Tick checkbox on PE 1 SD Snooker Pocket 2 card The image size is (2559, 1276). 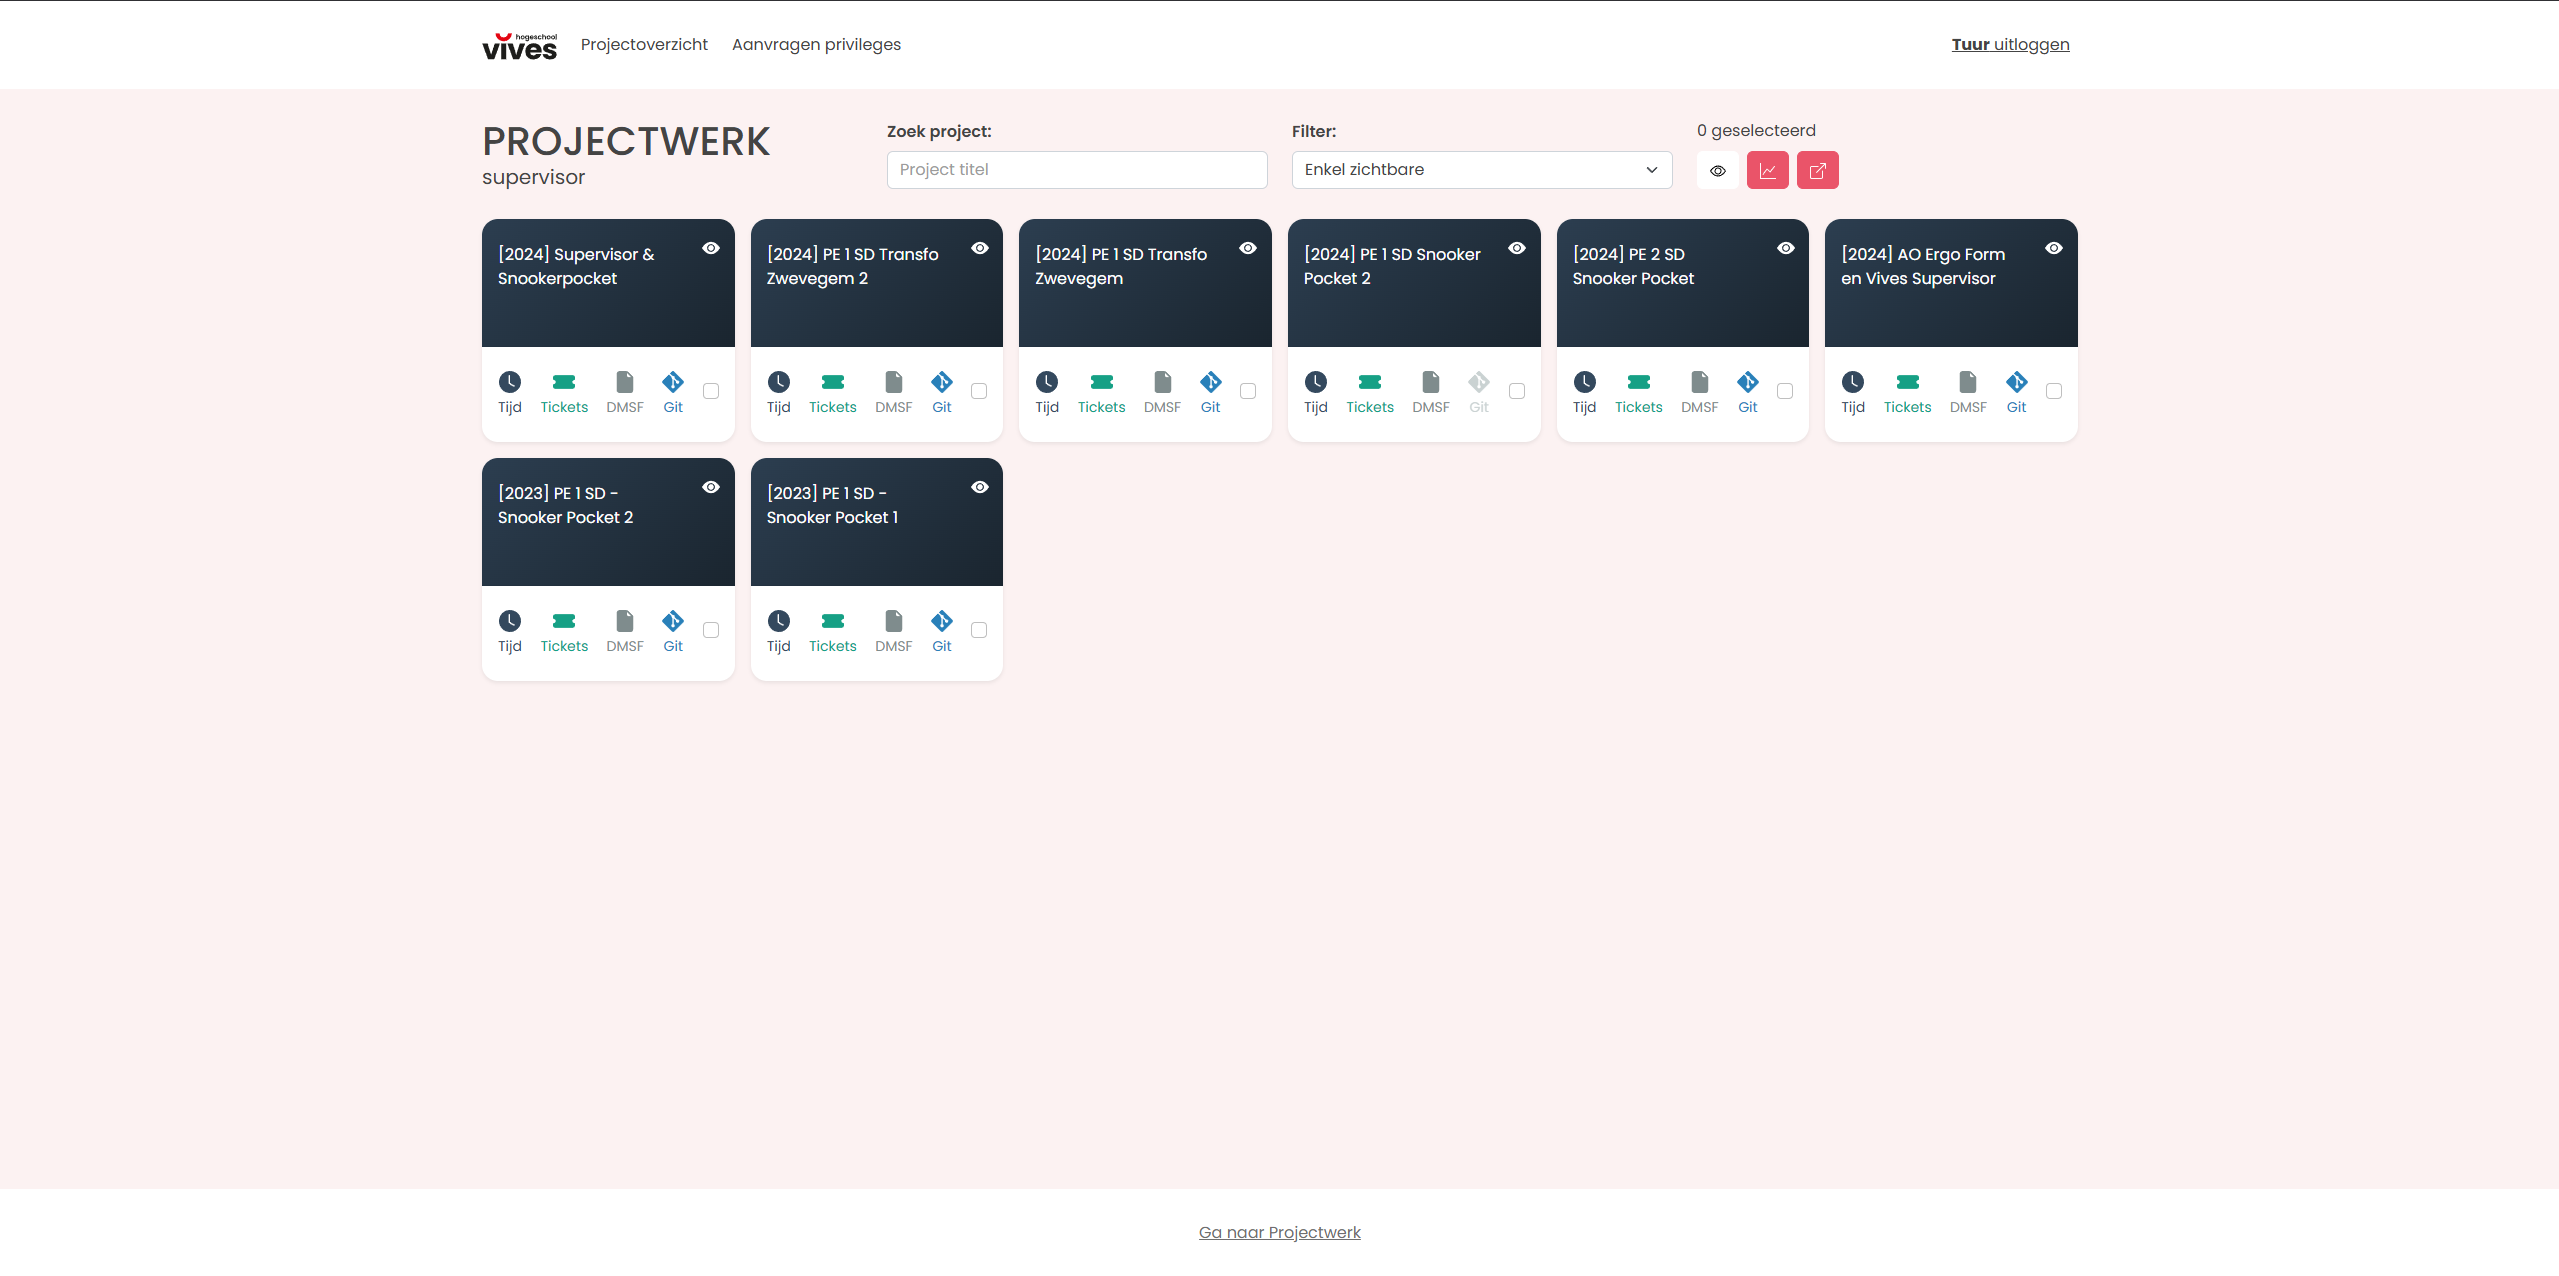[1517, 391]
